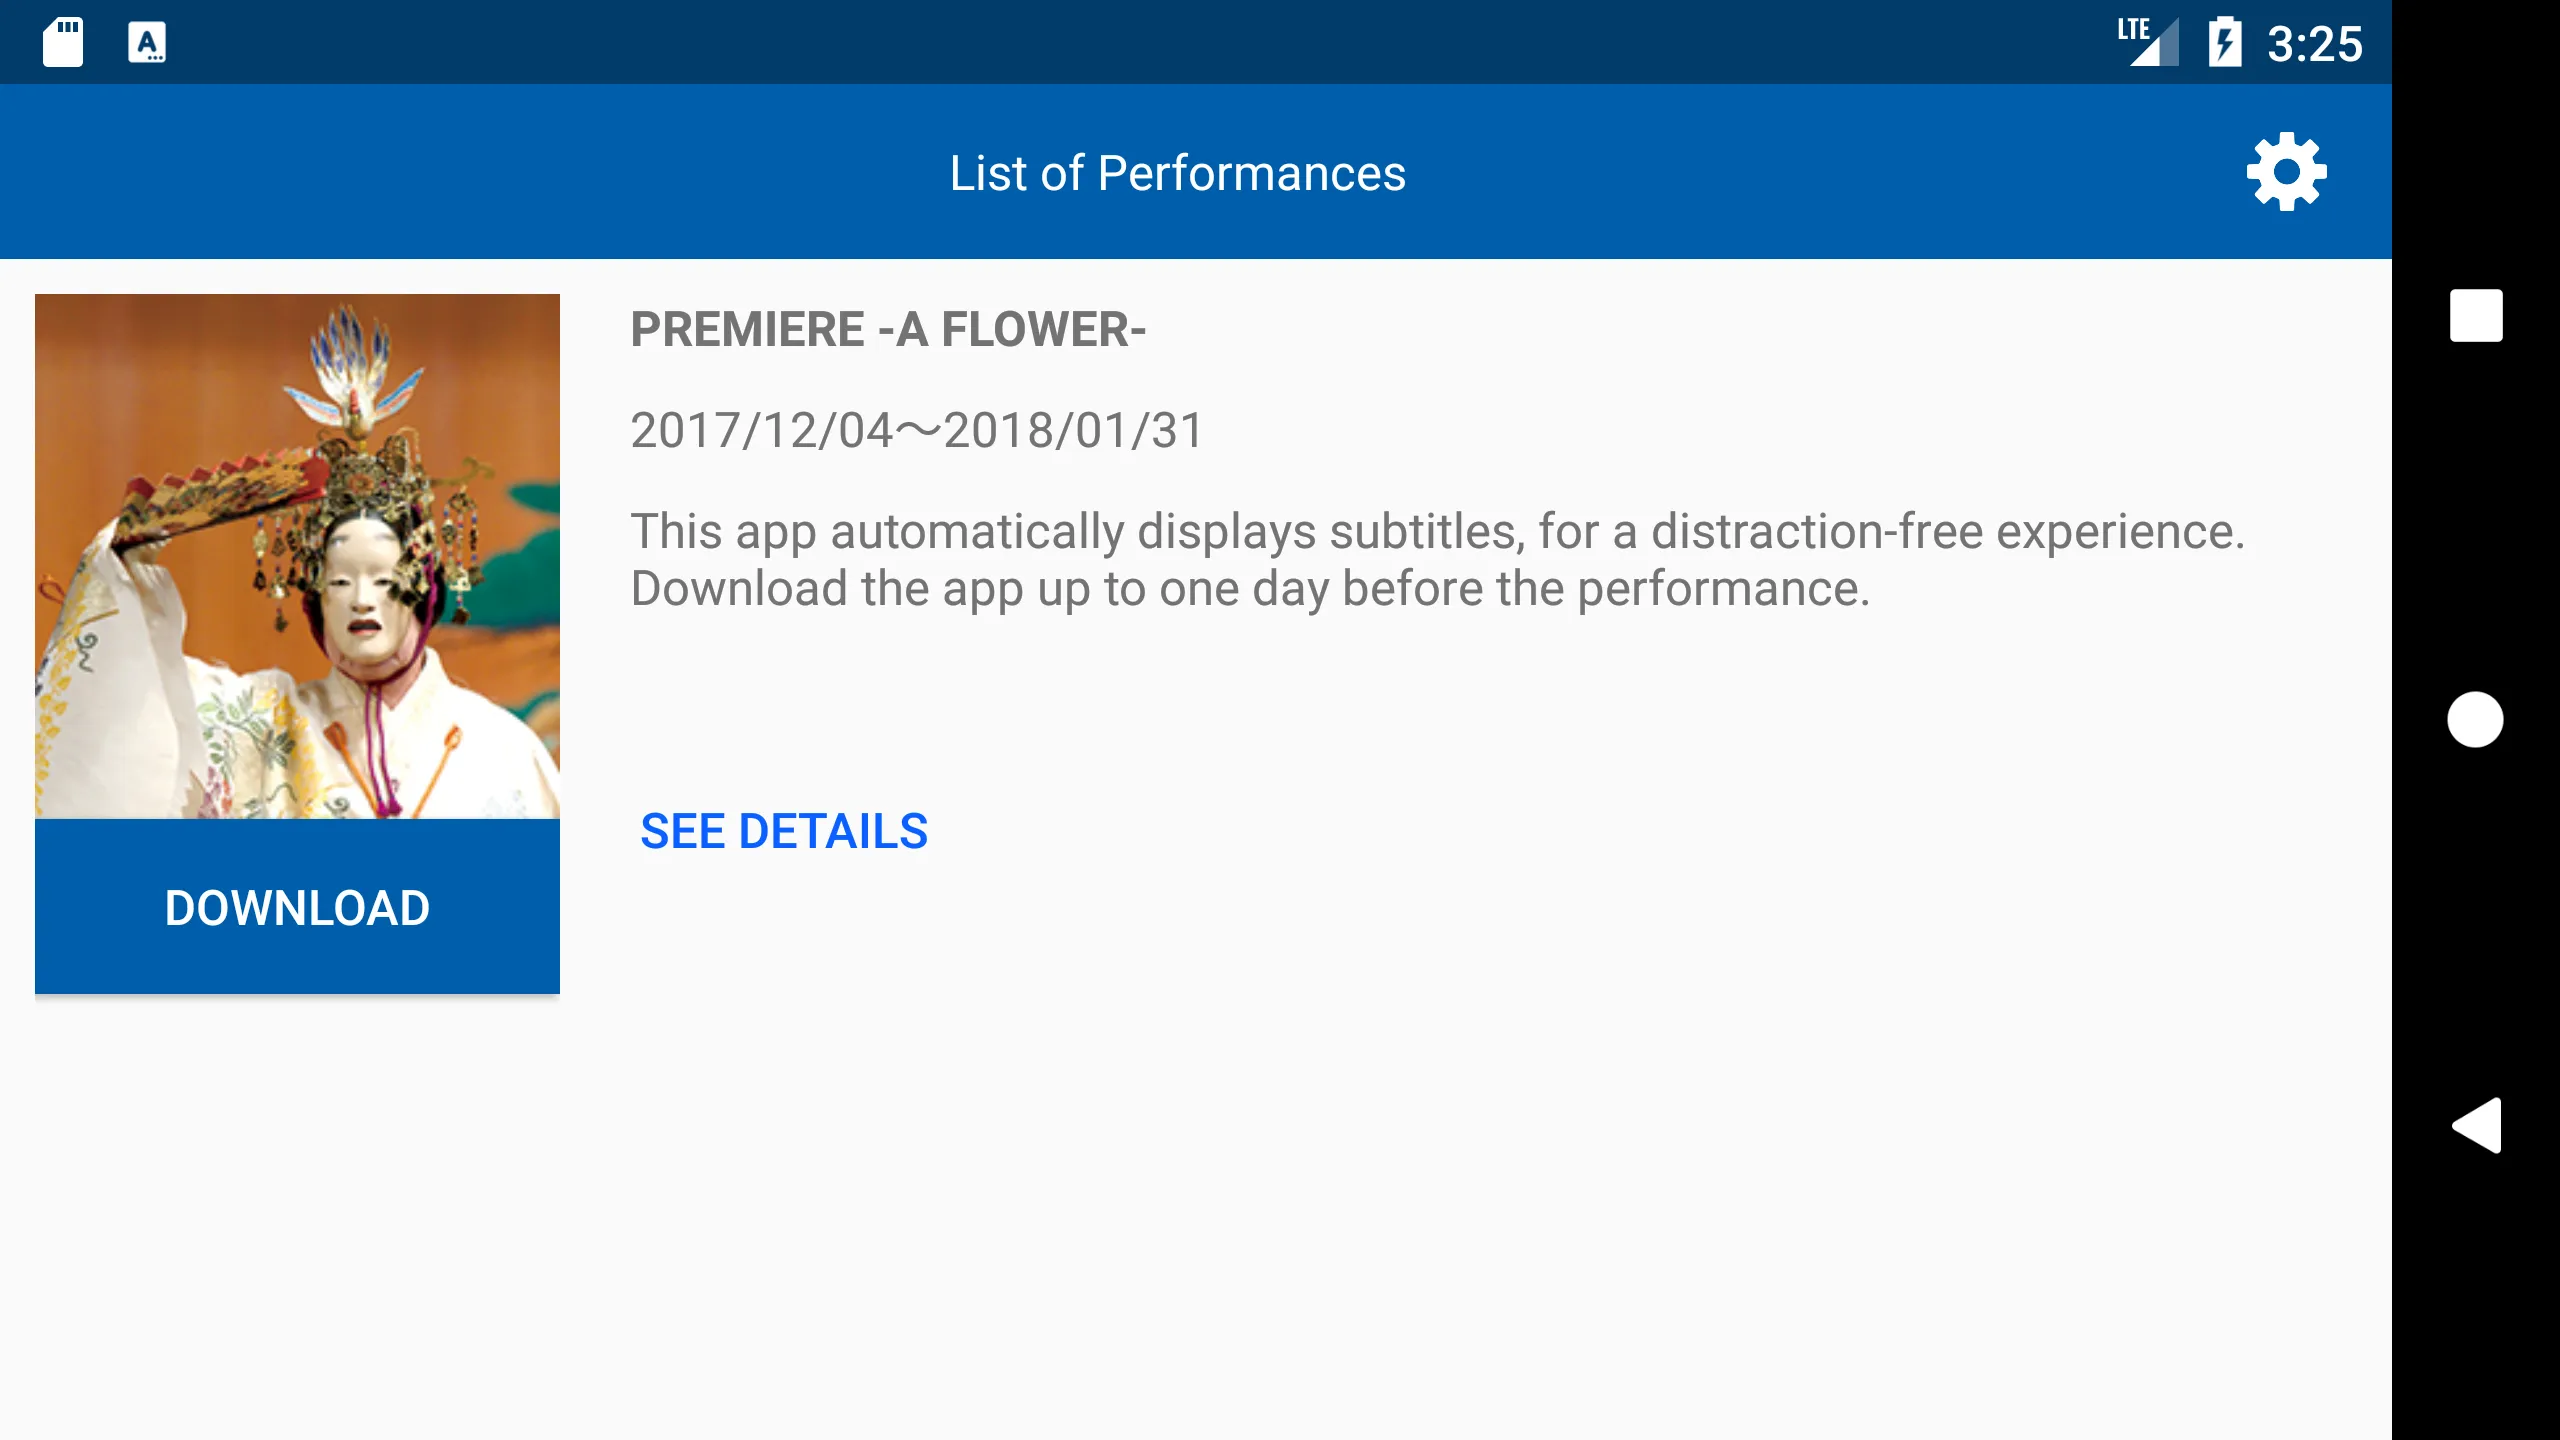Download the Premiere A Flower performance
2560x1440 pixels.
(295, 907)
